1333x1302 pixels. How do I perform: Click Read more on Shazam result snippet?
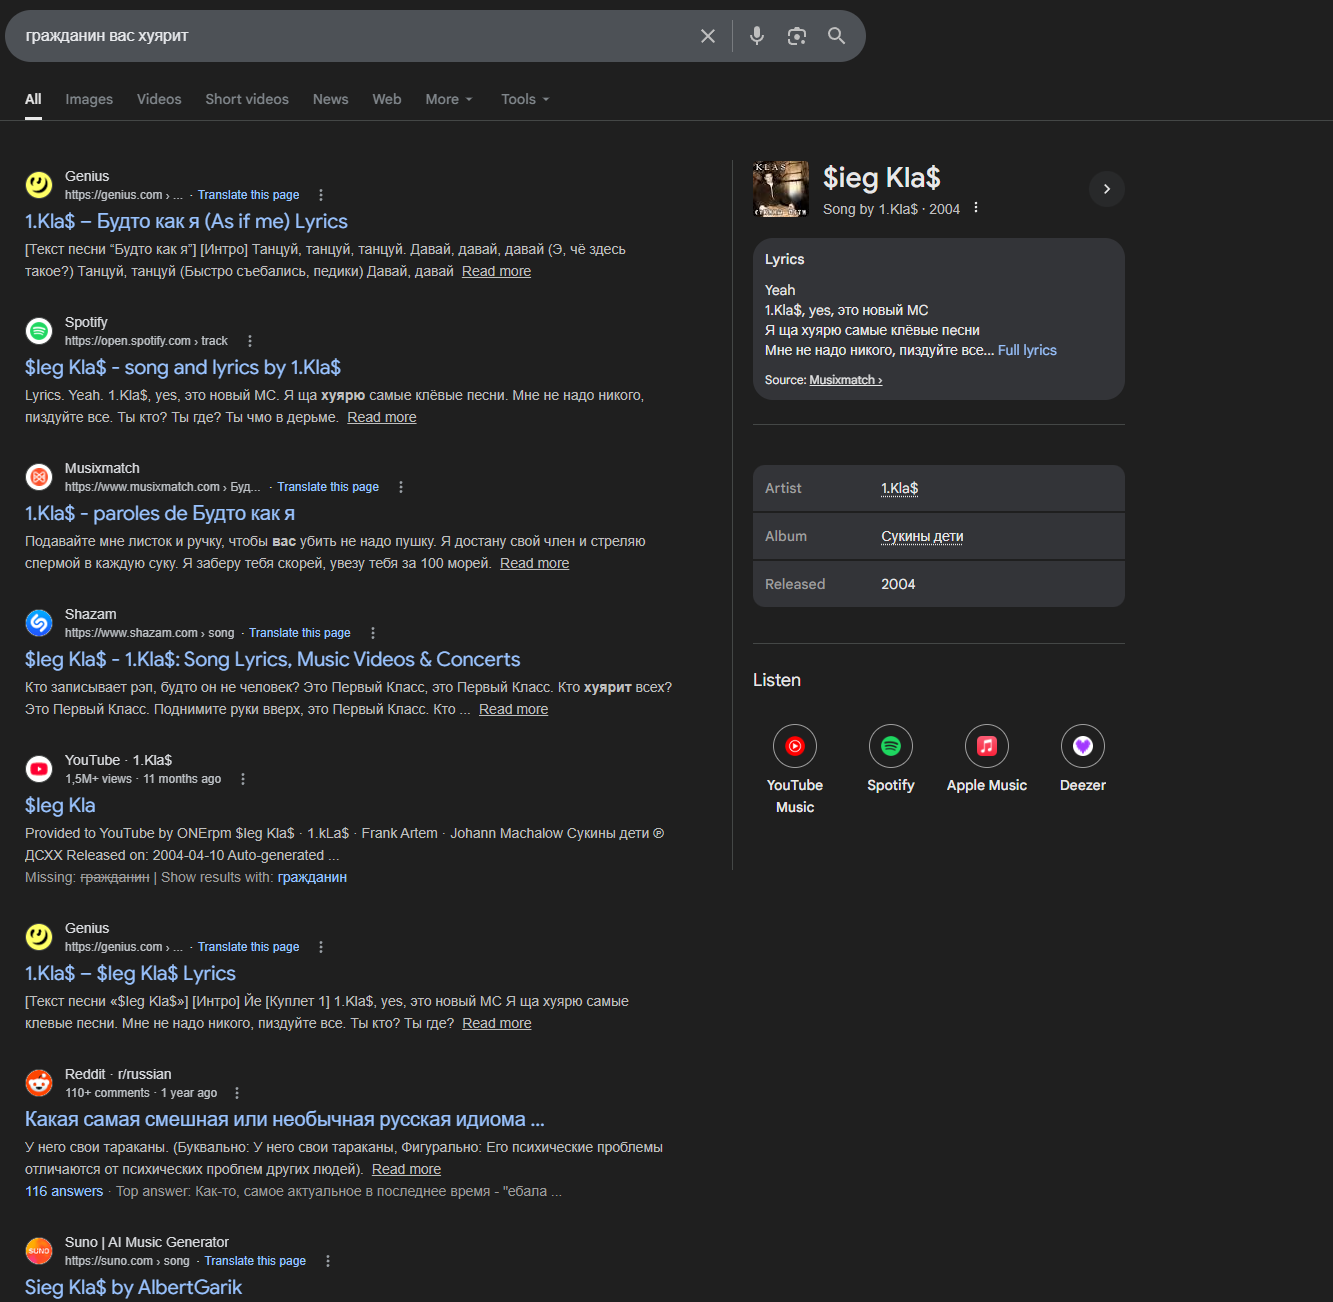pyautogui.click(x=514, y=709)
